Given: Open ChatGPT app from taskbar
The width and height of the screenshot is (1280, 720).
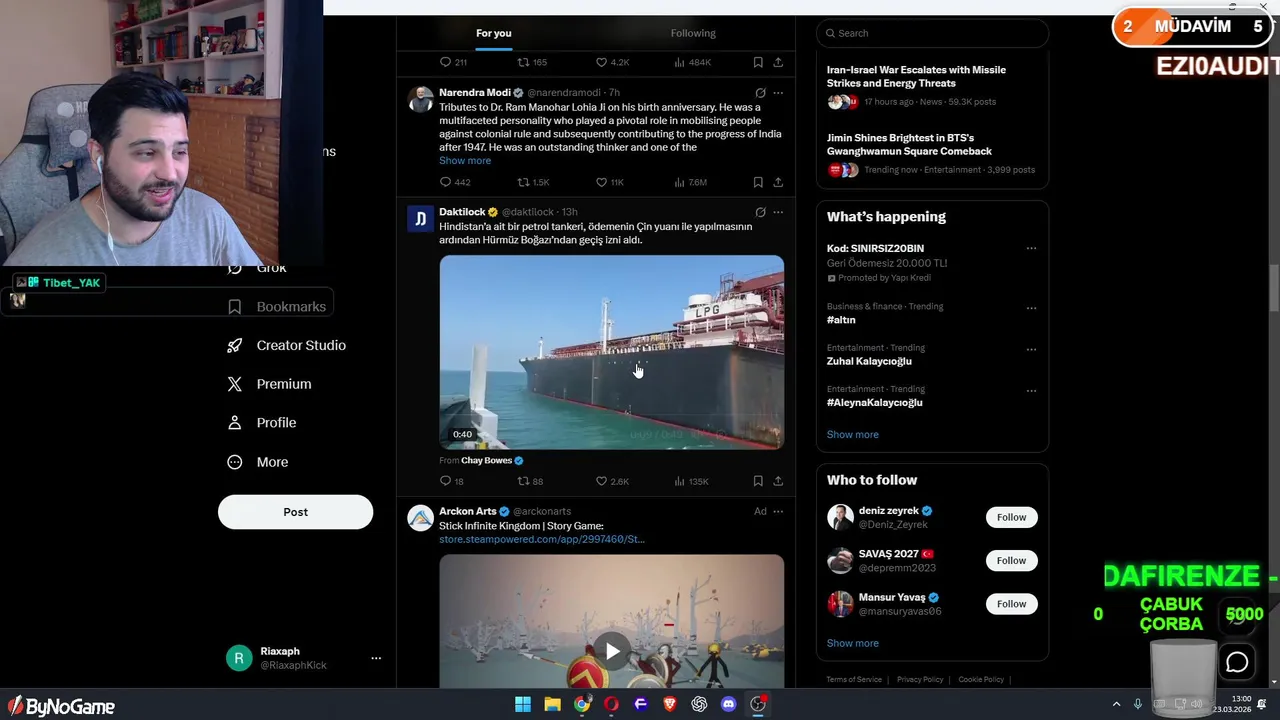Looking at the screenshot, I should pos(699,704).
